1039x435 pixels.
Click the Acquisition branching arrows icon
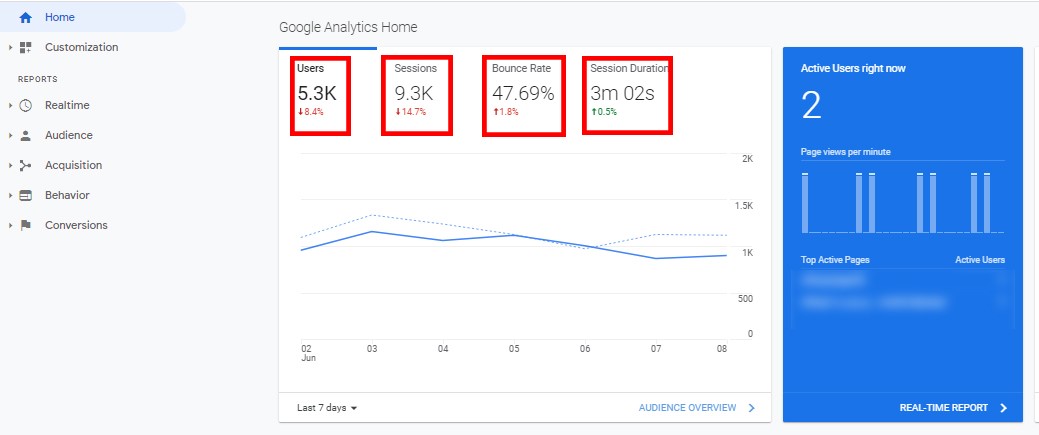pos(26,165)
